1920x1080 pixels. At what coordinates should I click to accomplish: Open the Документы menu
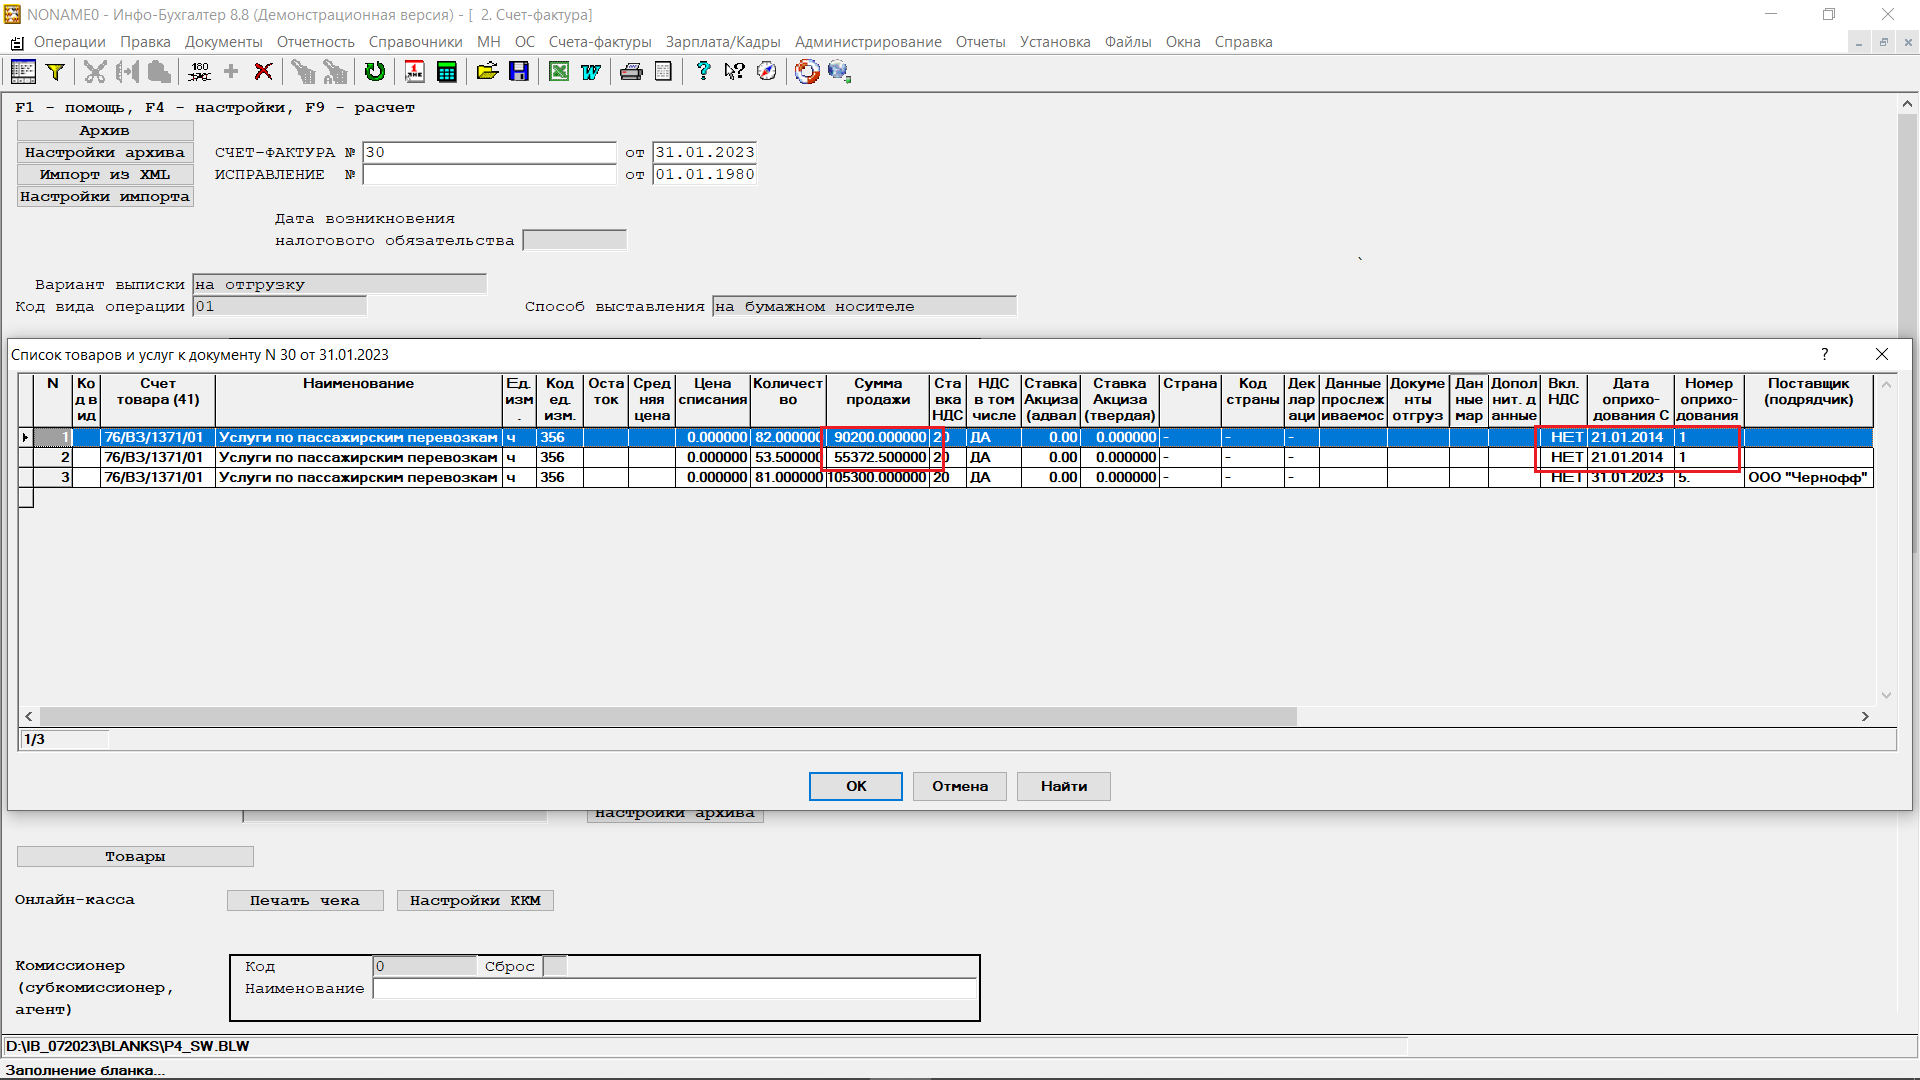[x=223, y=42]
